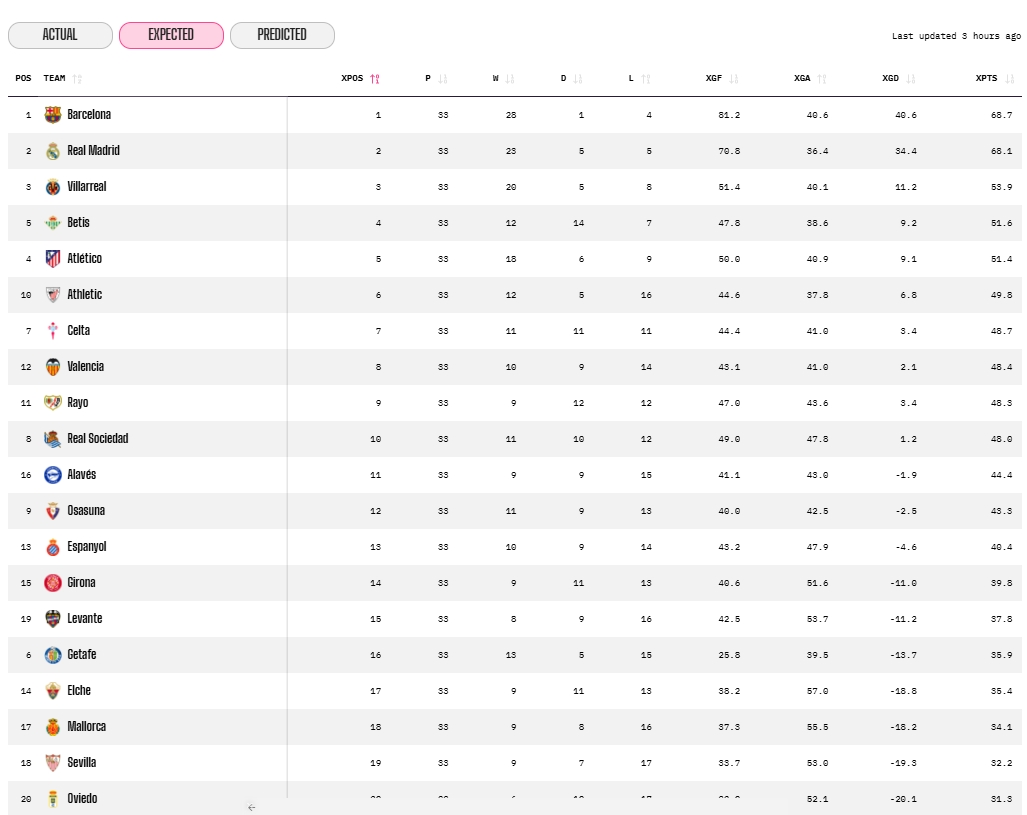Click Mallorca's badge icon
Viewport: 1027px width, 815px height.
[53, 726]
